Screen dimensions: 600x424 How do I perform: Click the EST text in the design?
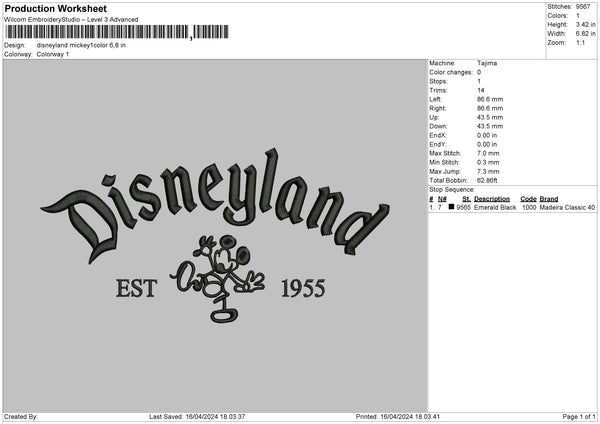(137, 289)
